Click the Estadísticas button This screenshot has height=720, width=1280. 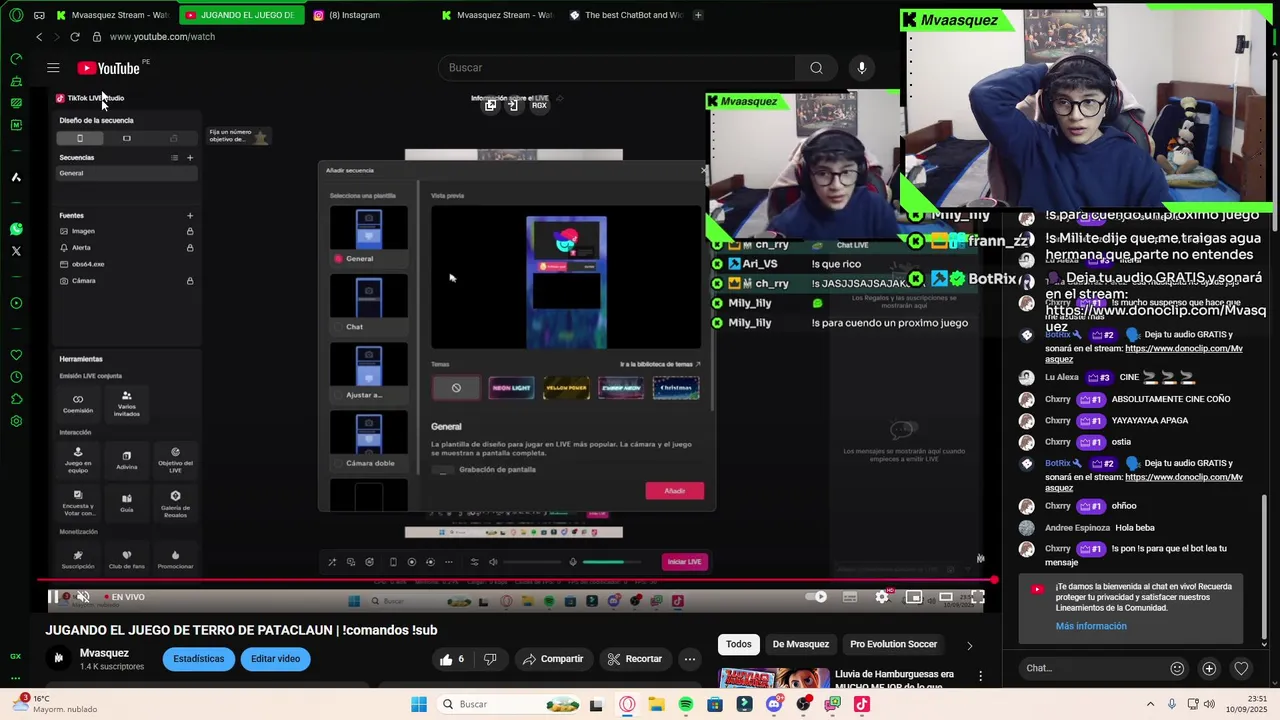(x=199, y=659)
